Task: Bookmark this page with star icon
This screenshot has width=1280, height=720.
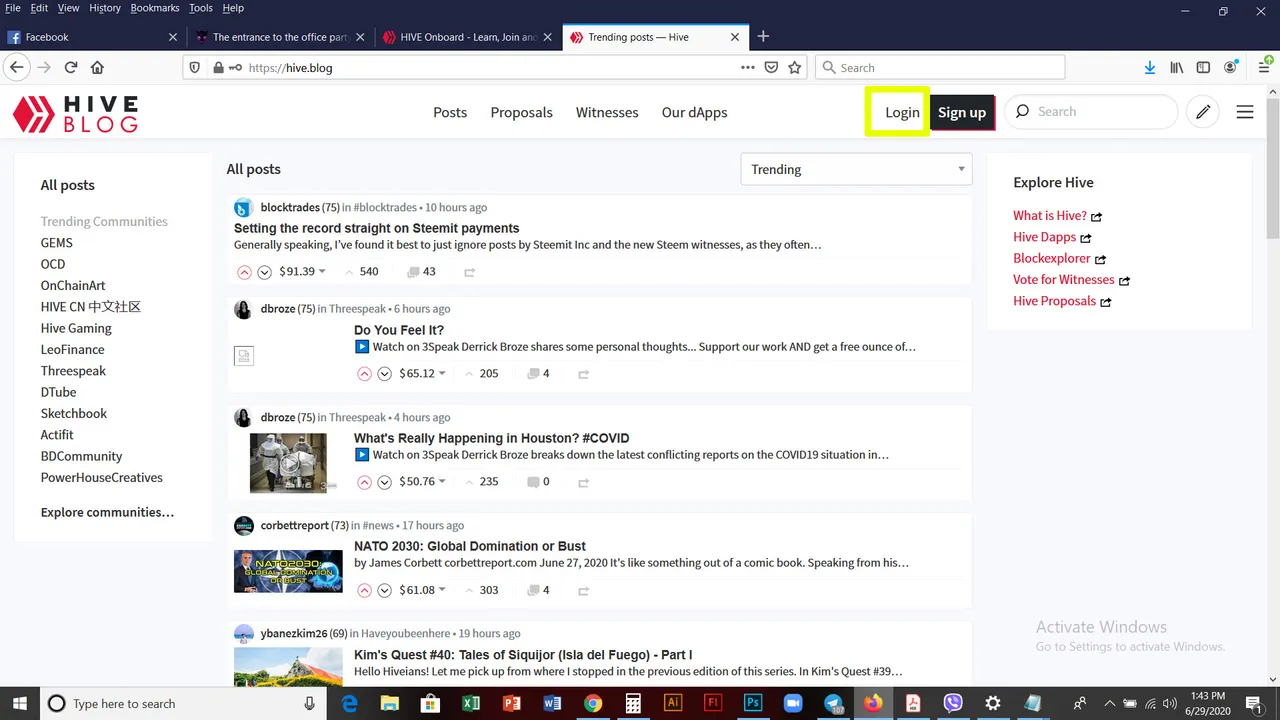Action: (x=795, y=68)
